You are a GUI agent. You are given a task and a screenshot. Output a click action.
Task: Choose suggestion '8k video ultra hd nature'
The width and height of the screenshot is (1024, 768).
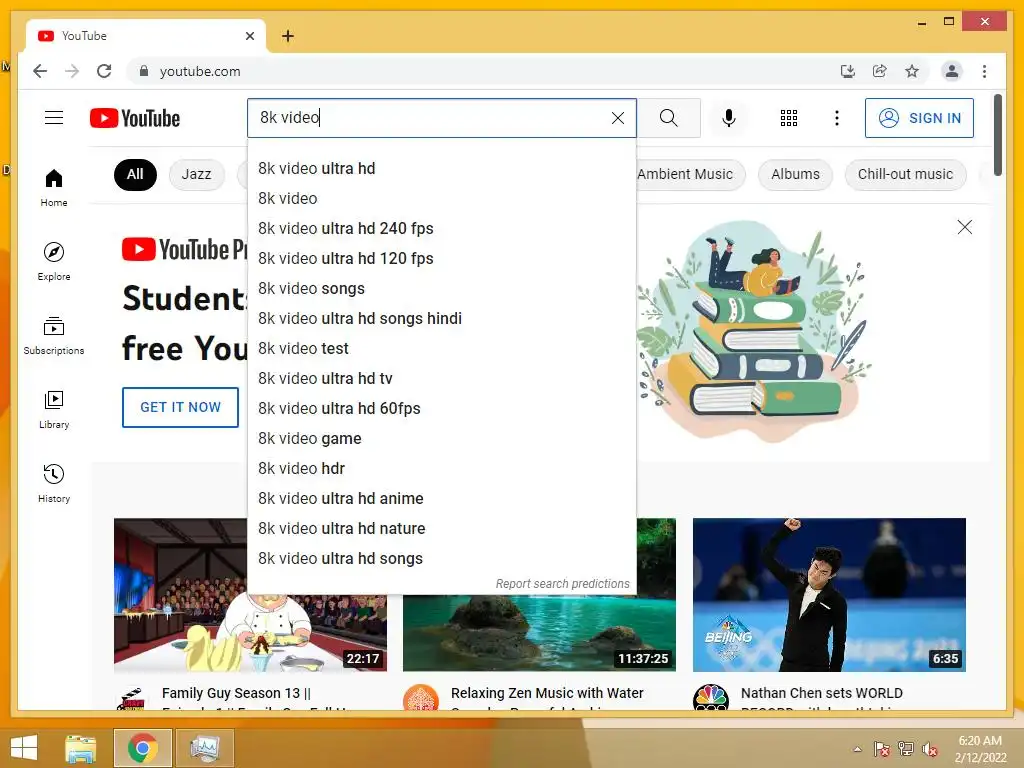pos(442,529)
